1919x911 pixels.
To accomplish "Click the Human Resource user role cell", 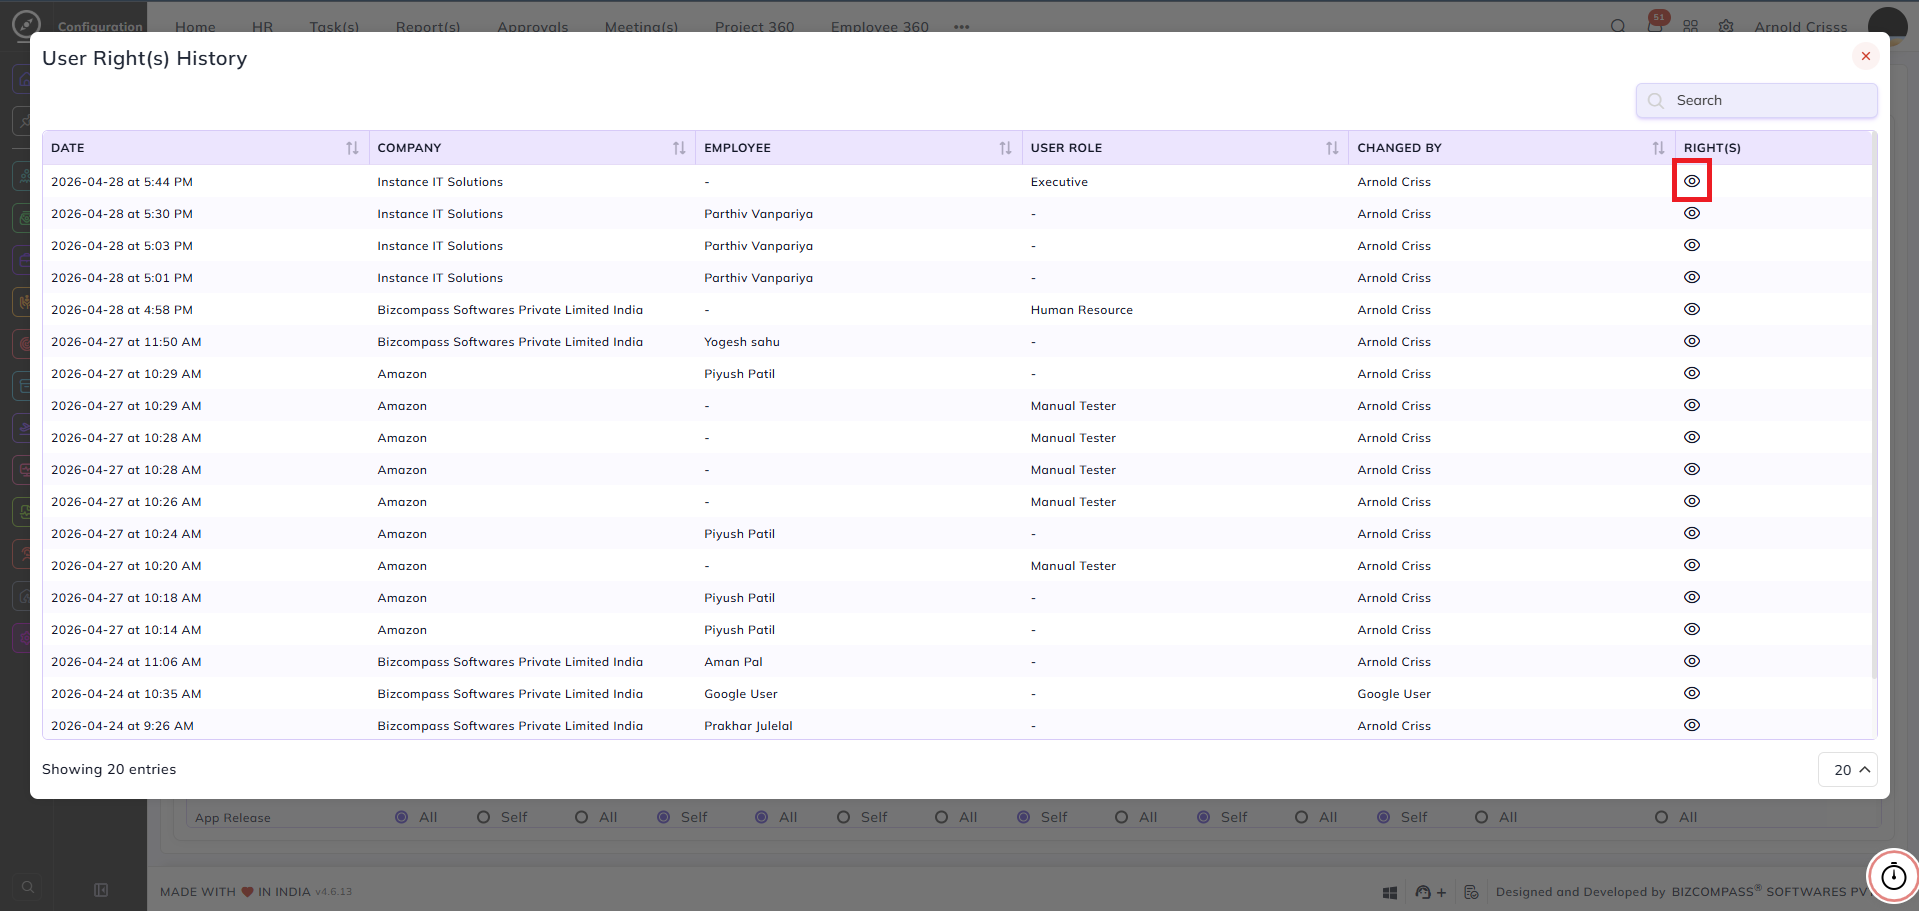I will [1082, 310].
